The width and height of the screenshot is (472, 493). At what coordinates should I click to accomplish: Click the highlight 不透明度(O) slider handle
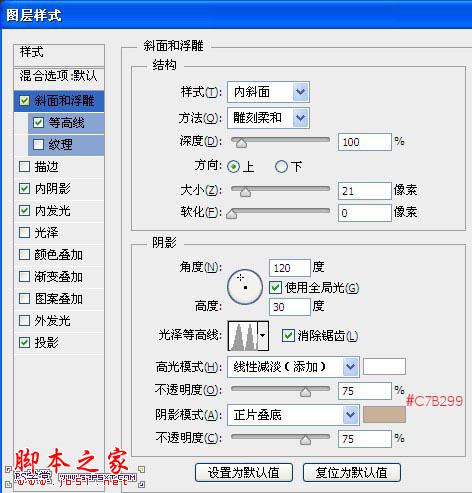tap(305, 392)
